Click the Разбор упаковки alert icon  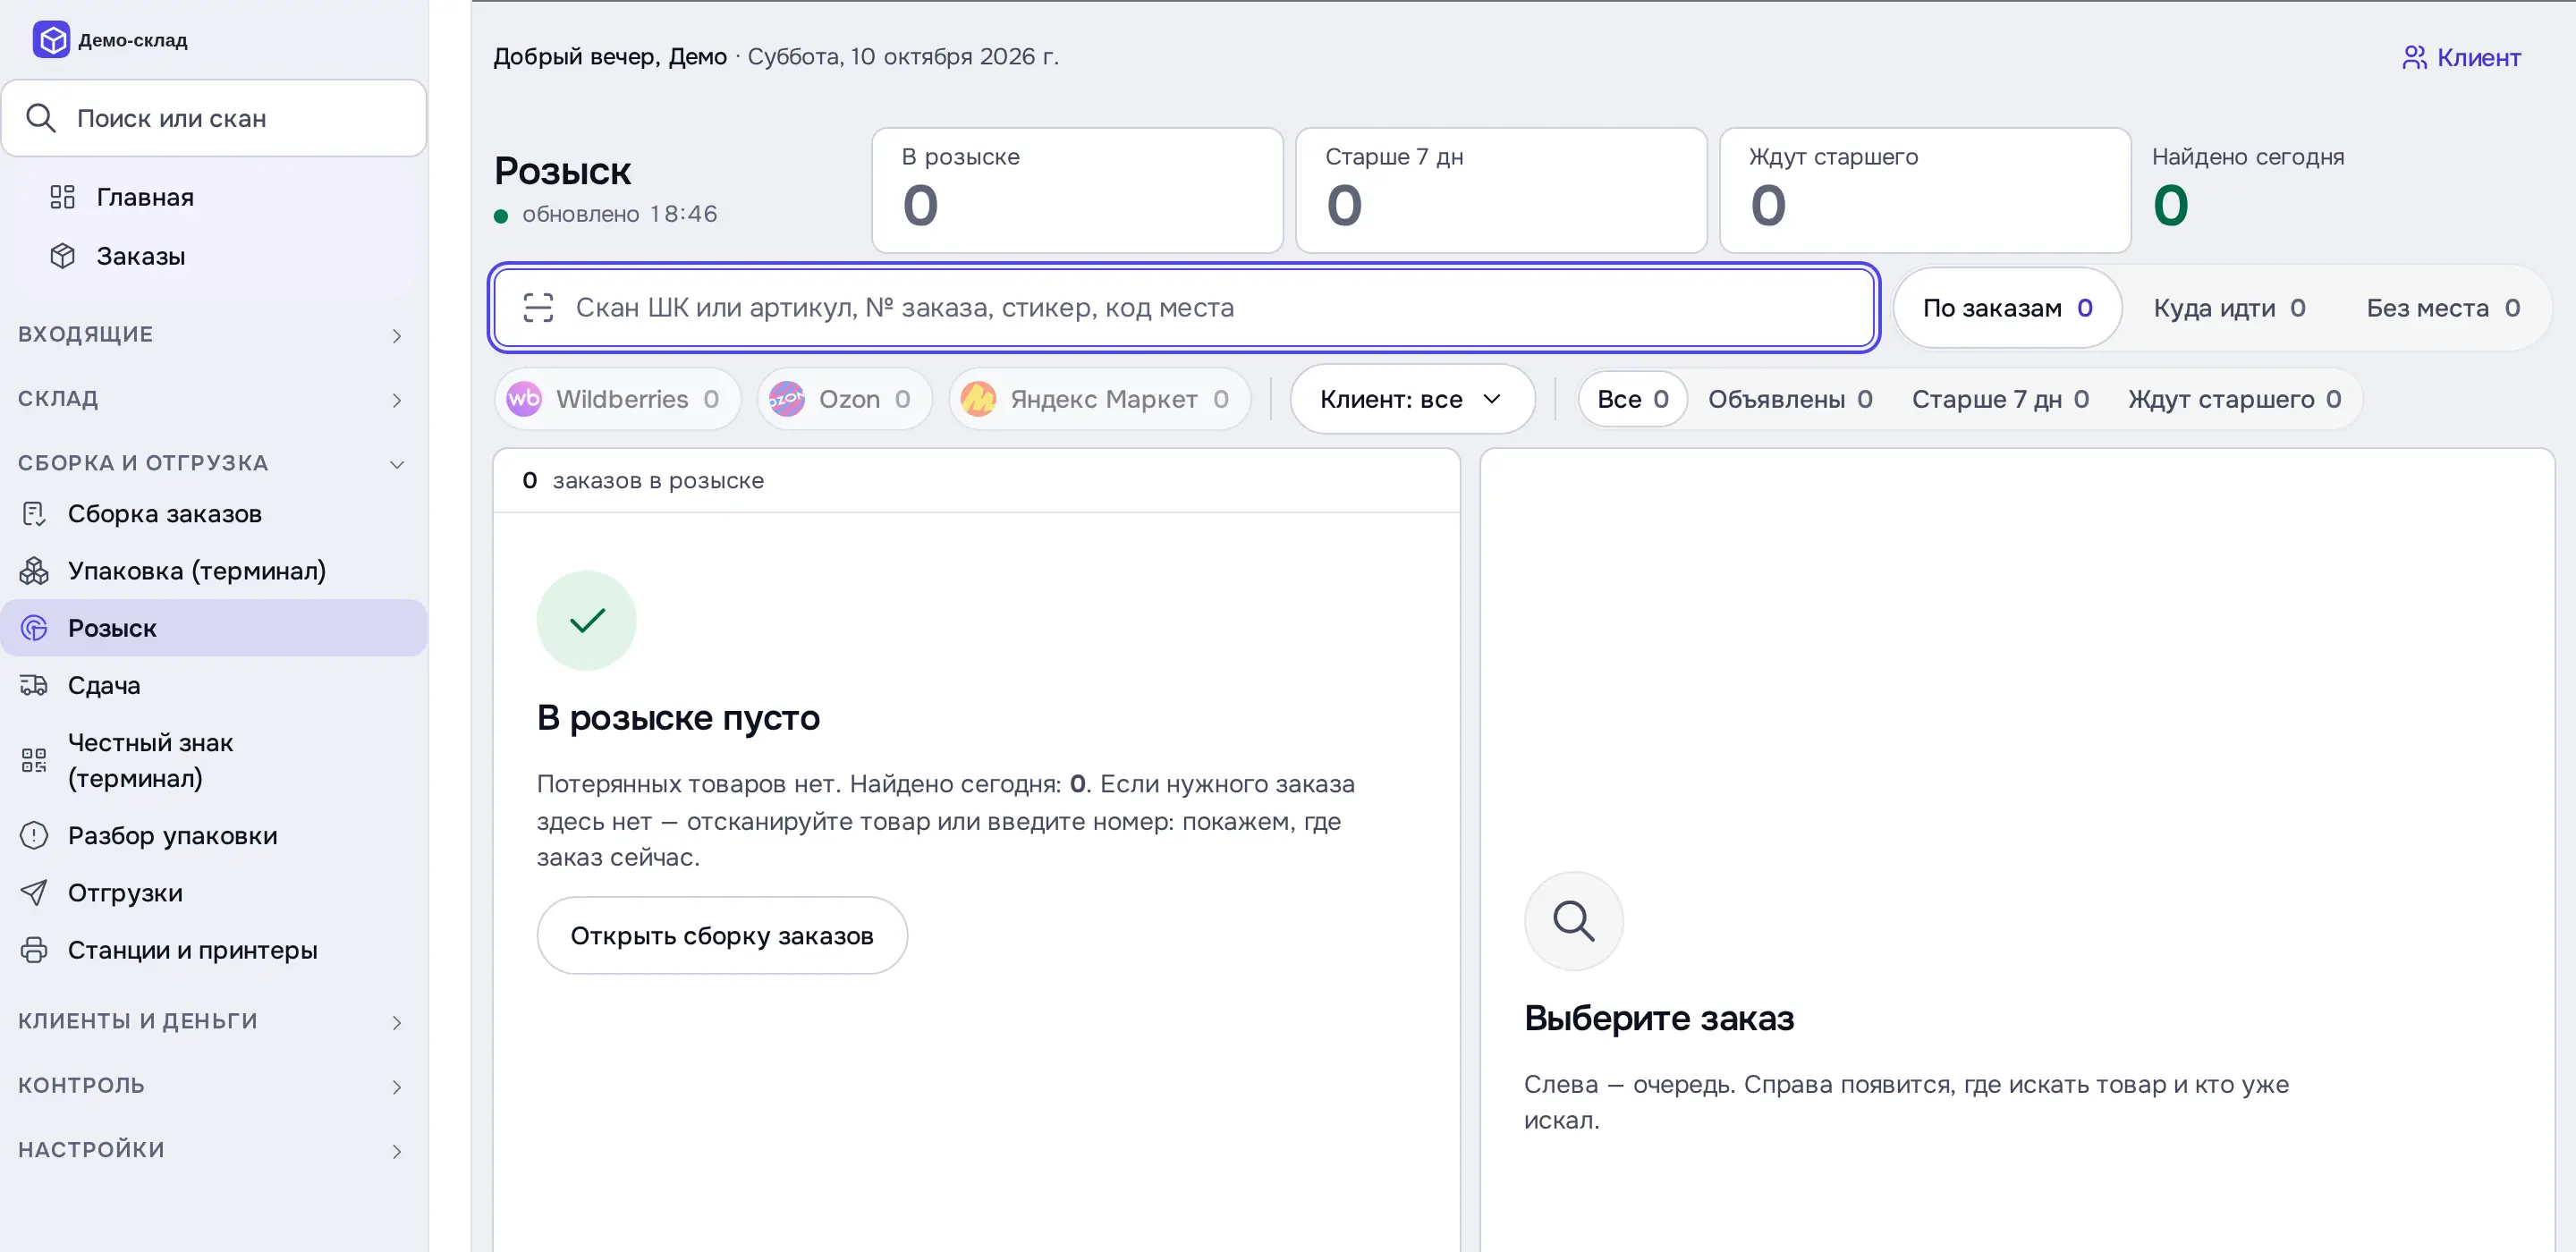click(x=34, y=835)
